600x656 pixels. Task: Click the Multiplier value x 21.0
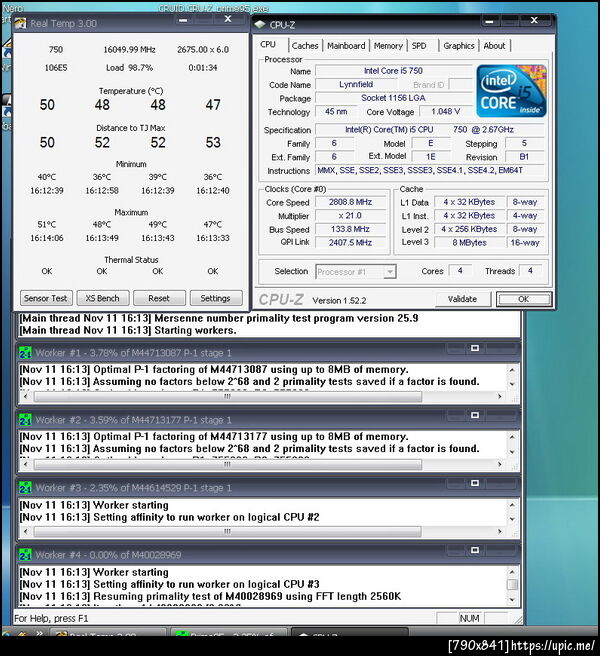coord(350,215)
